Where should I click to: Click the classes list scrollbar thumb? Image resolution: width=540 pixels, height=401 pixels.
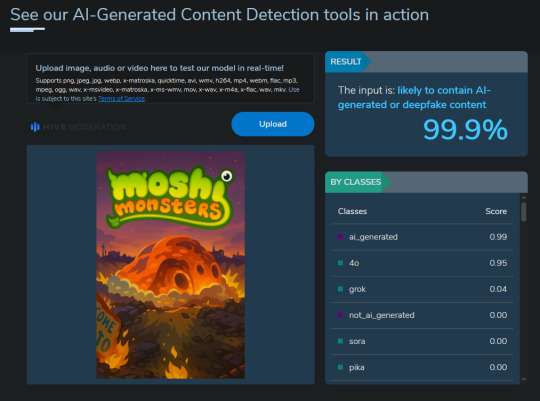coord(524,212)
